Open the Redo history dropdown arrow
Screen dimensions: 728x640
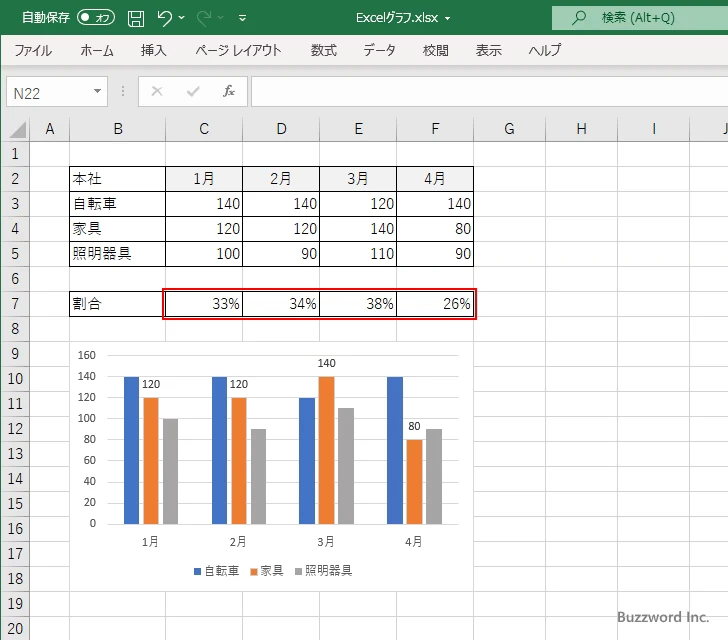click(x=221, y=18)
